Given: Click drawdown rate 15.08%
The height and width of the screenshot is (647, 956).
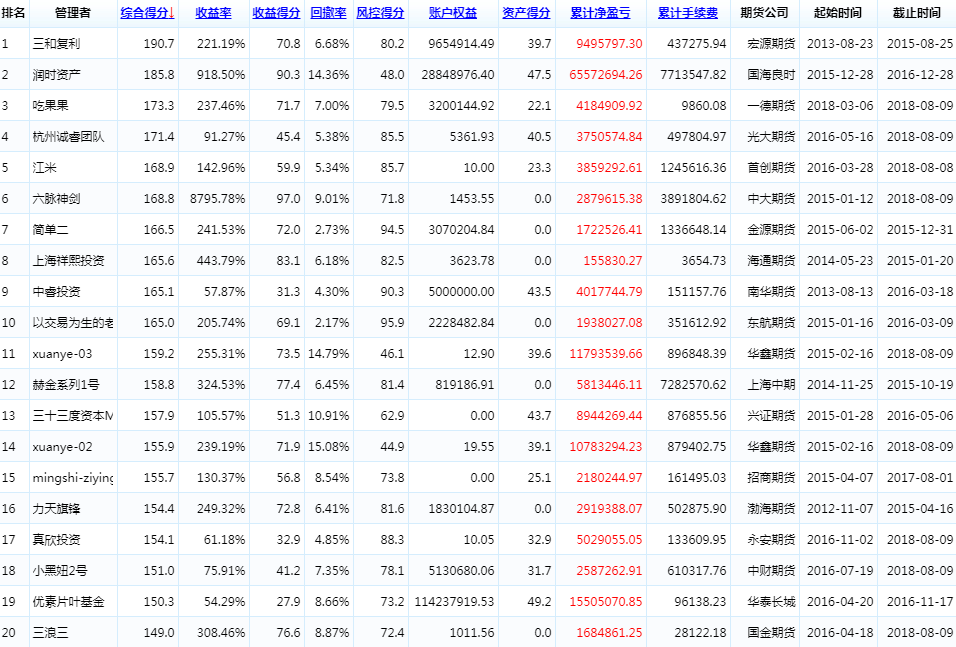Looking at the screenshot, I should tap(329, 447).
